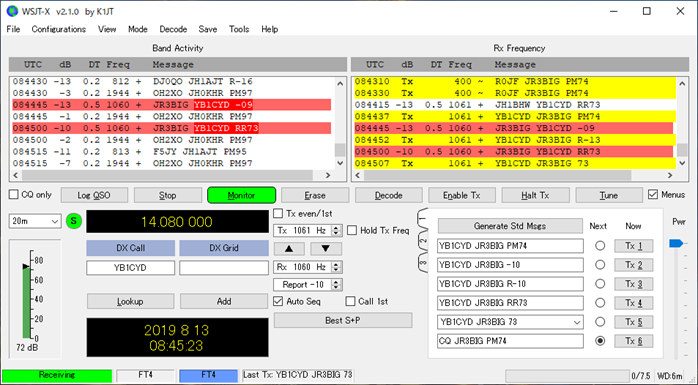Click the Stop button
This screenshot has width=698, height=385.
coord(168,195)
